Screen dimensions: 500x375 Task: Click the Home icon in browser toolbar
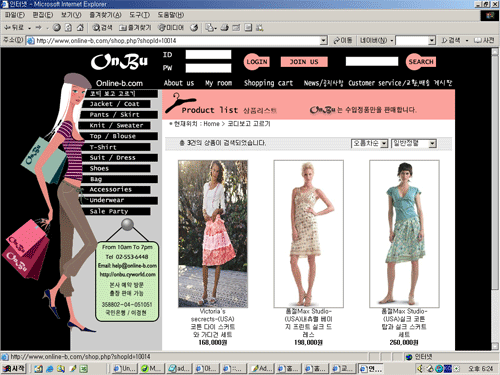click(x=80, y=28)
